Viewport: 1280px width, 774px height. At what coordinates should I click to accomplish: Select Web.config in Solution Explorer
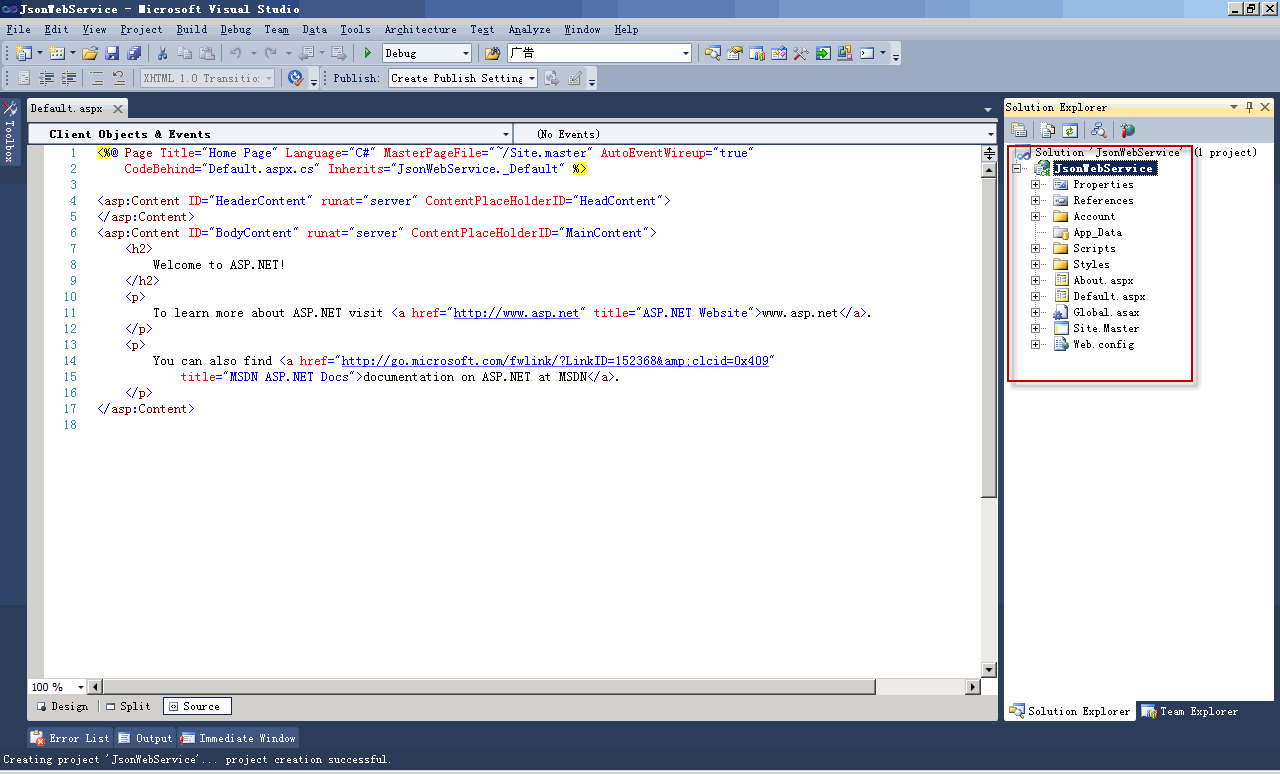tap(1103, 345)
